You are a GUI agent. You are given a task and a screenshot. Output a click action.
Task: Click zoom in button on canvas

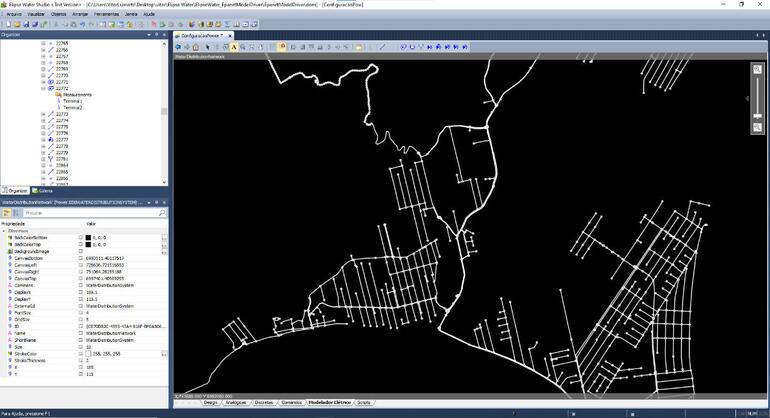click(x=758, y=70)
